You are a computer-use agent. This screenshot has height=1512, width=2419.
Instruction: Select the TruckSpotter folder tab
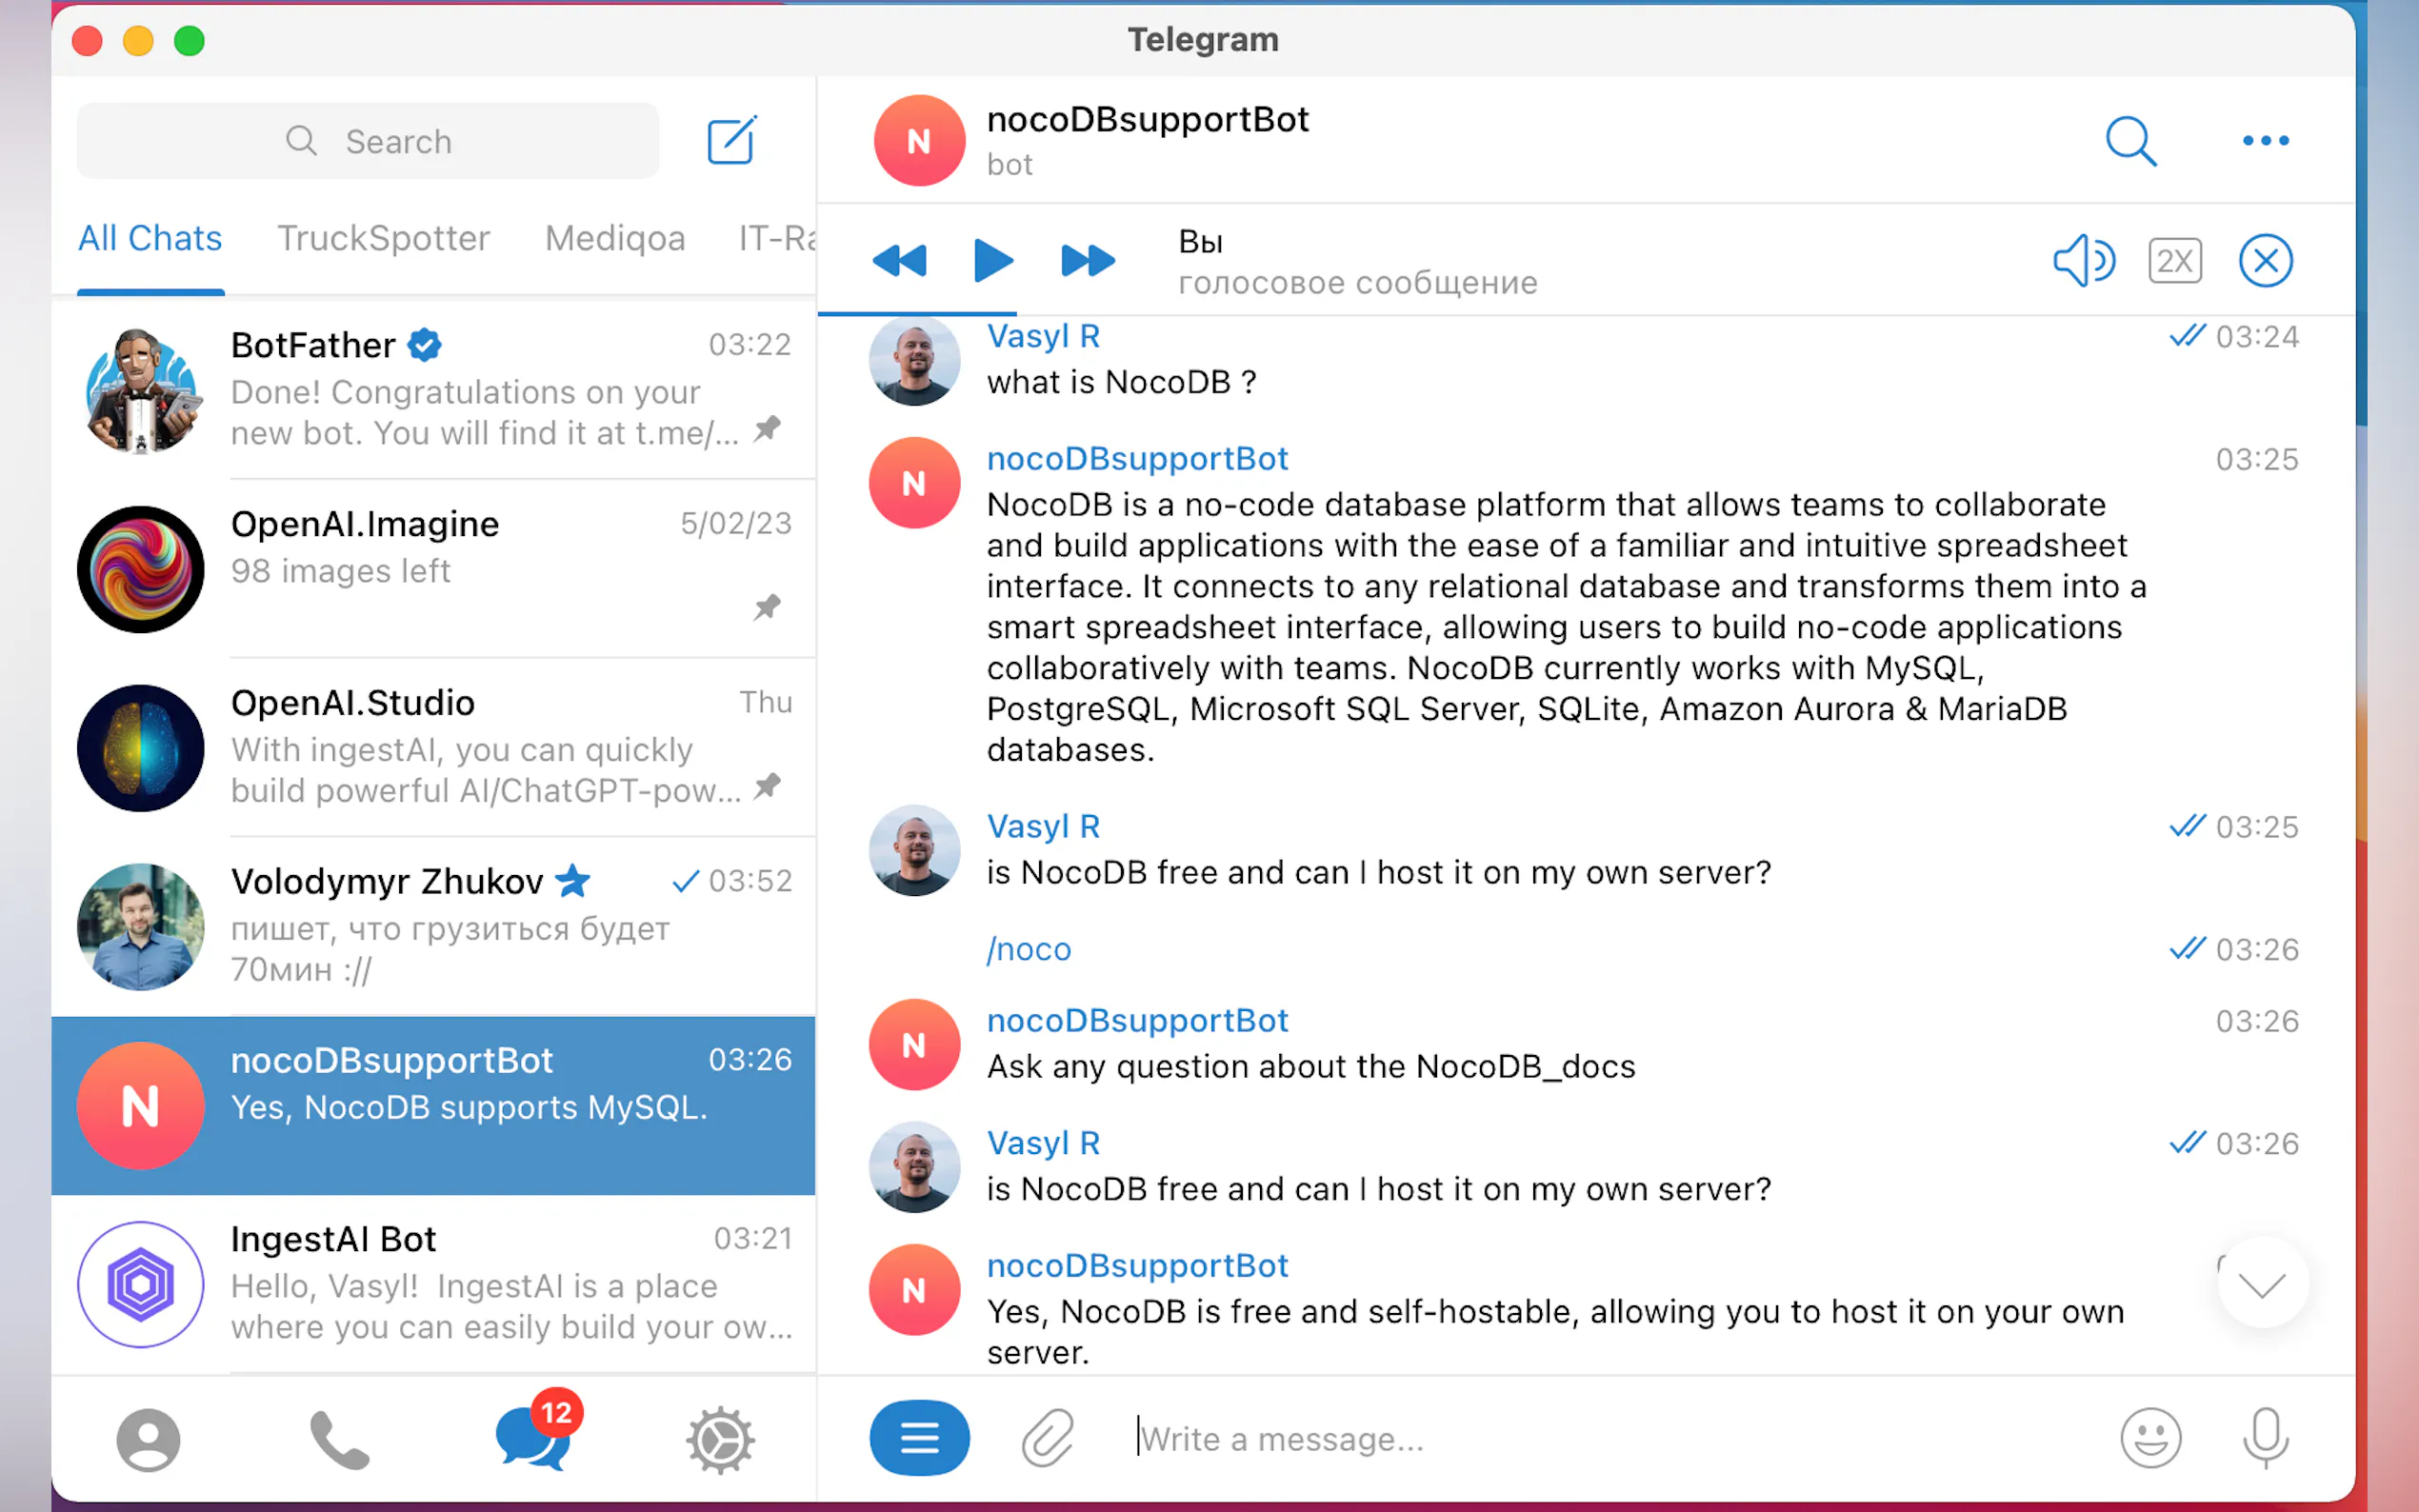383,238
